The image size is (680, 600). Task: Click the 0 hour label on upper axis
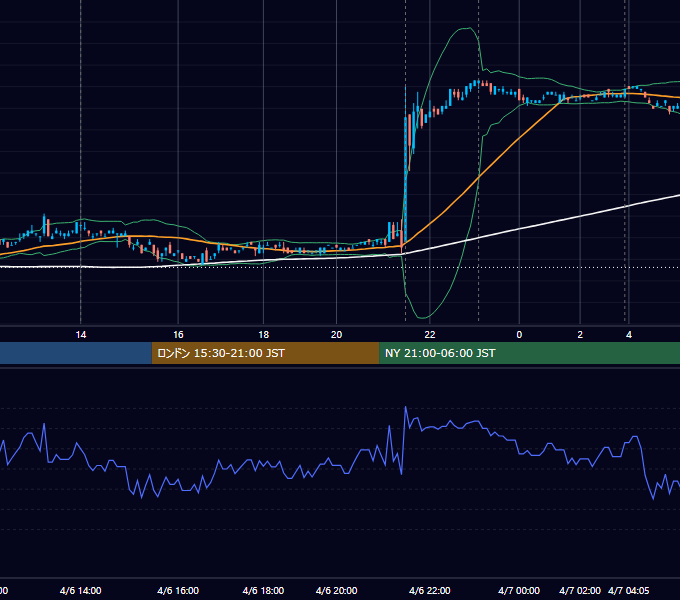tap(519, 335)
